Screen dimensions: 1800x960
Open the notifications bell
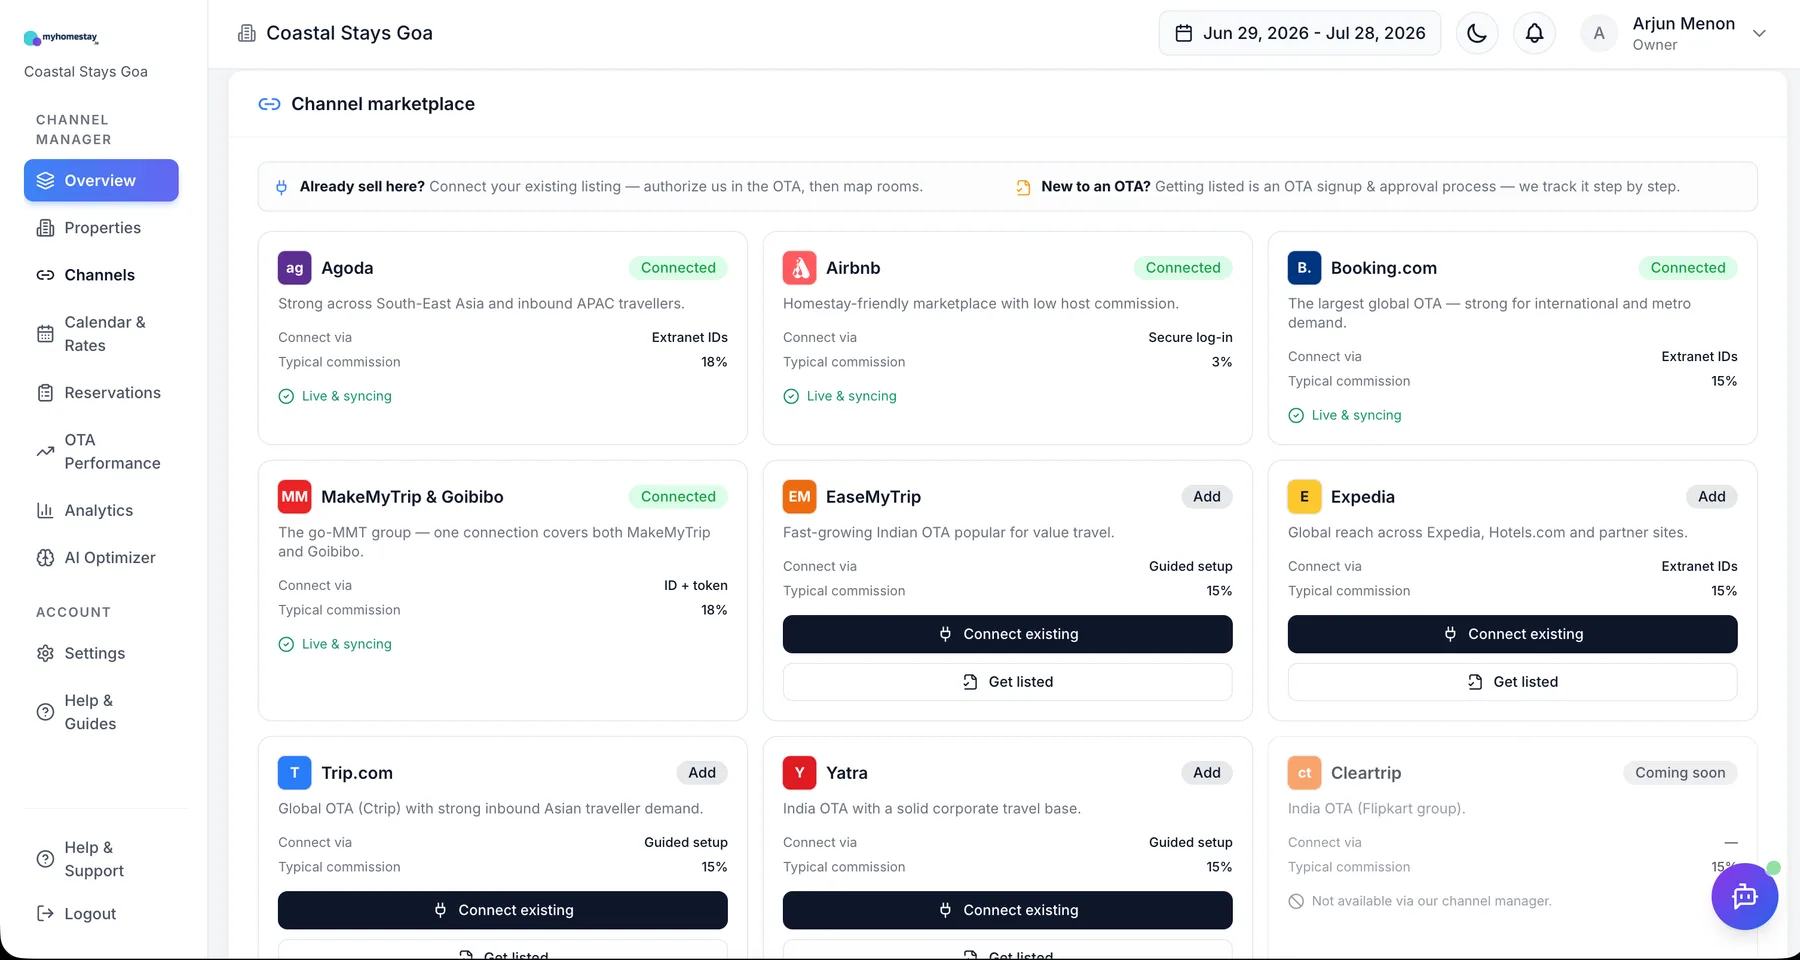(x=1534, y=33)
